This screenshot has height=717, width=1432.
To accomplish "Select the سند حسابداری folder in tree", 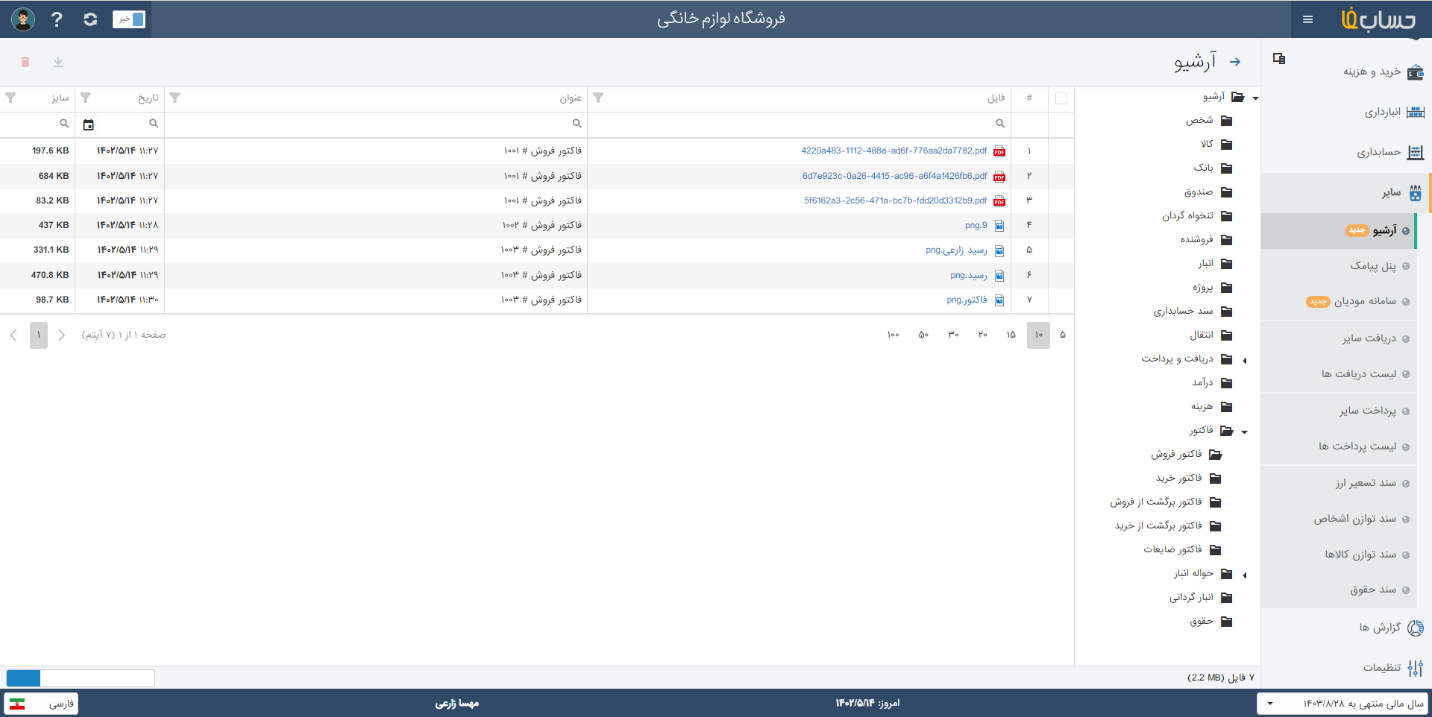I will (1183, 311).
